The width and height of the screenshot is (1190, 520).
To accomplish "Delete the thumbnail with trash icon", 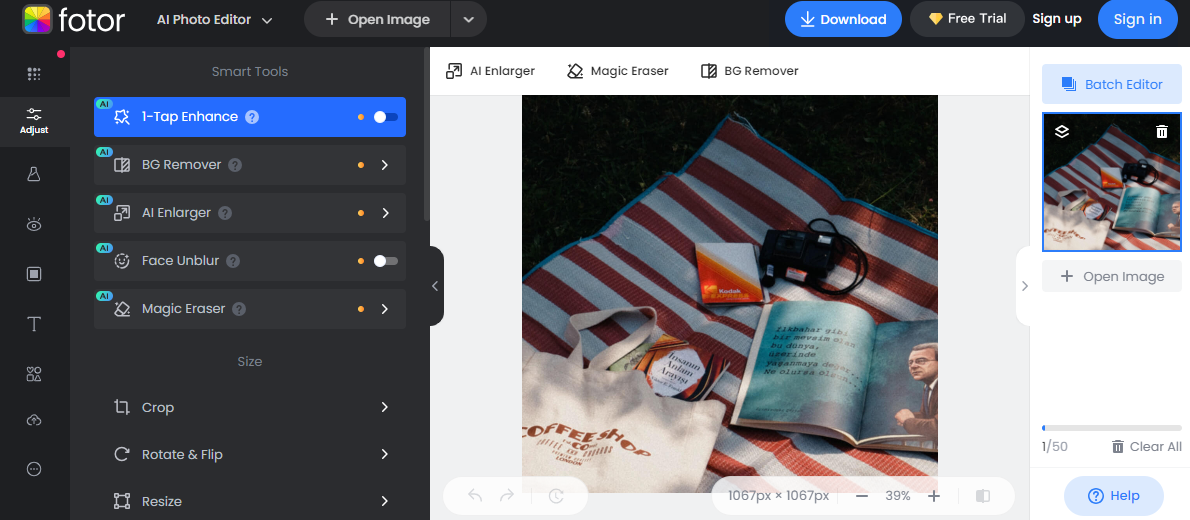I will (x=1162, y=131).
